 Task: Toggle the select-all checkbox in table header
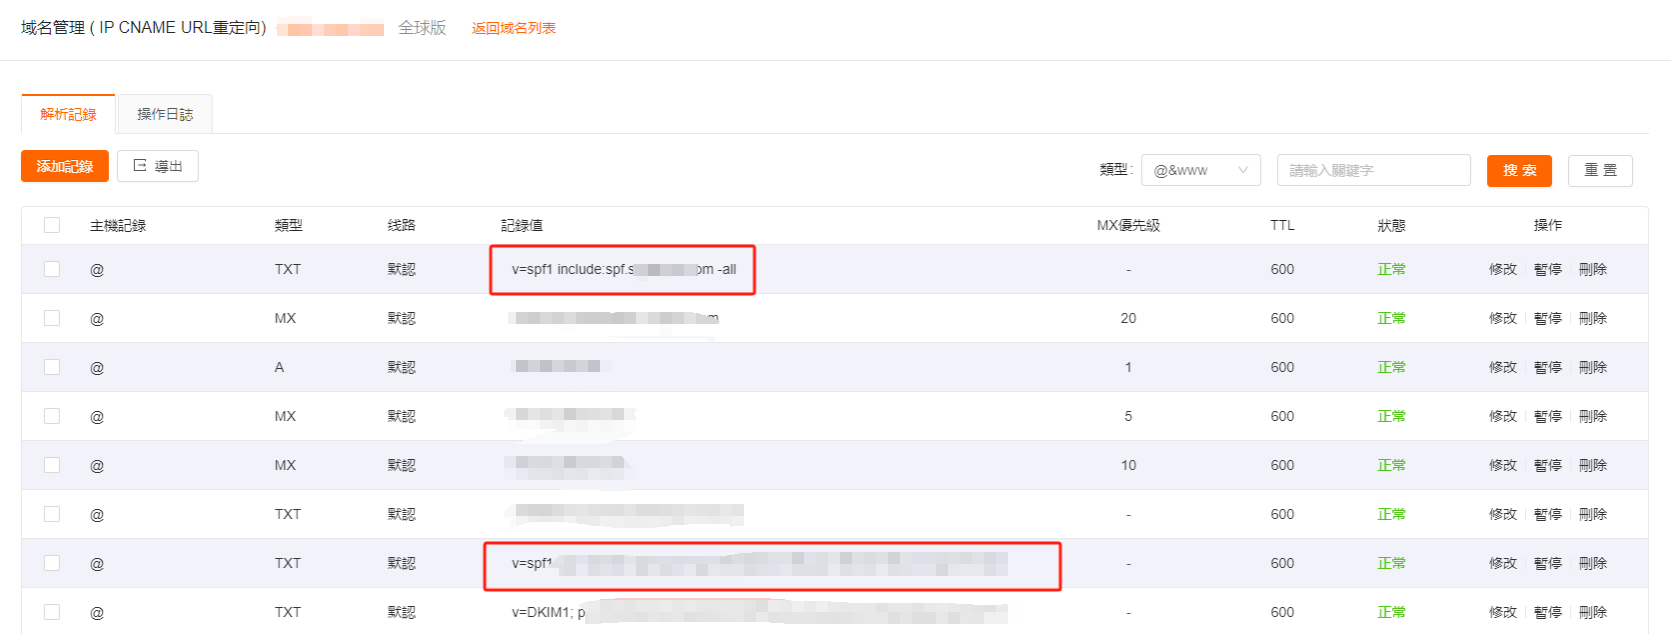tap(52, 225)
